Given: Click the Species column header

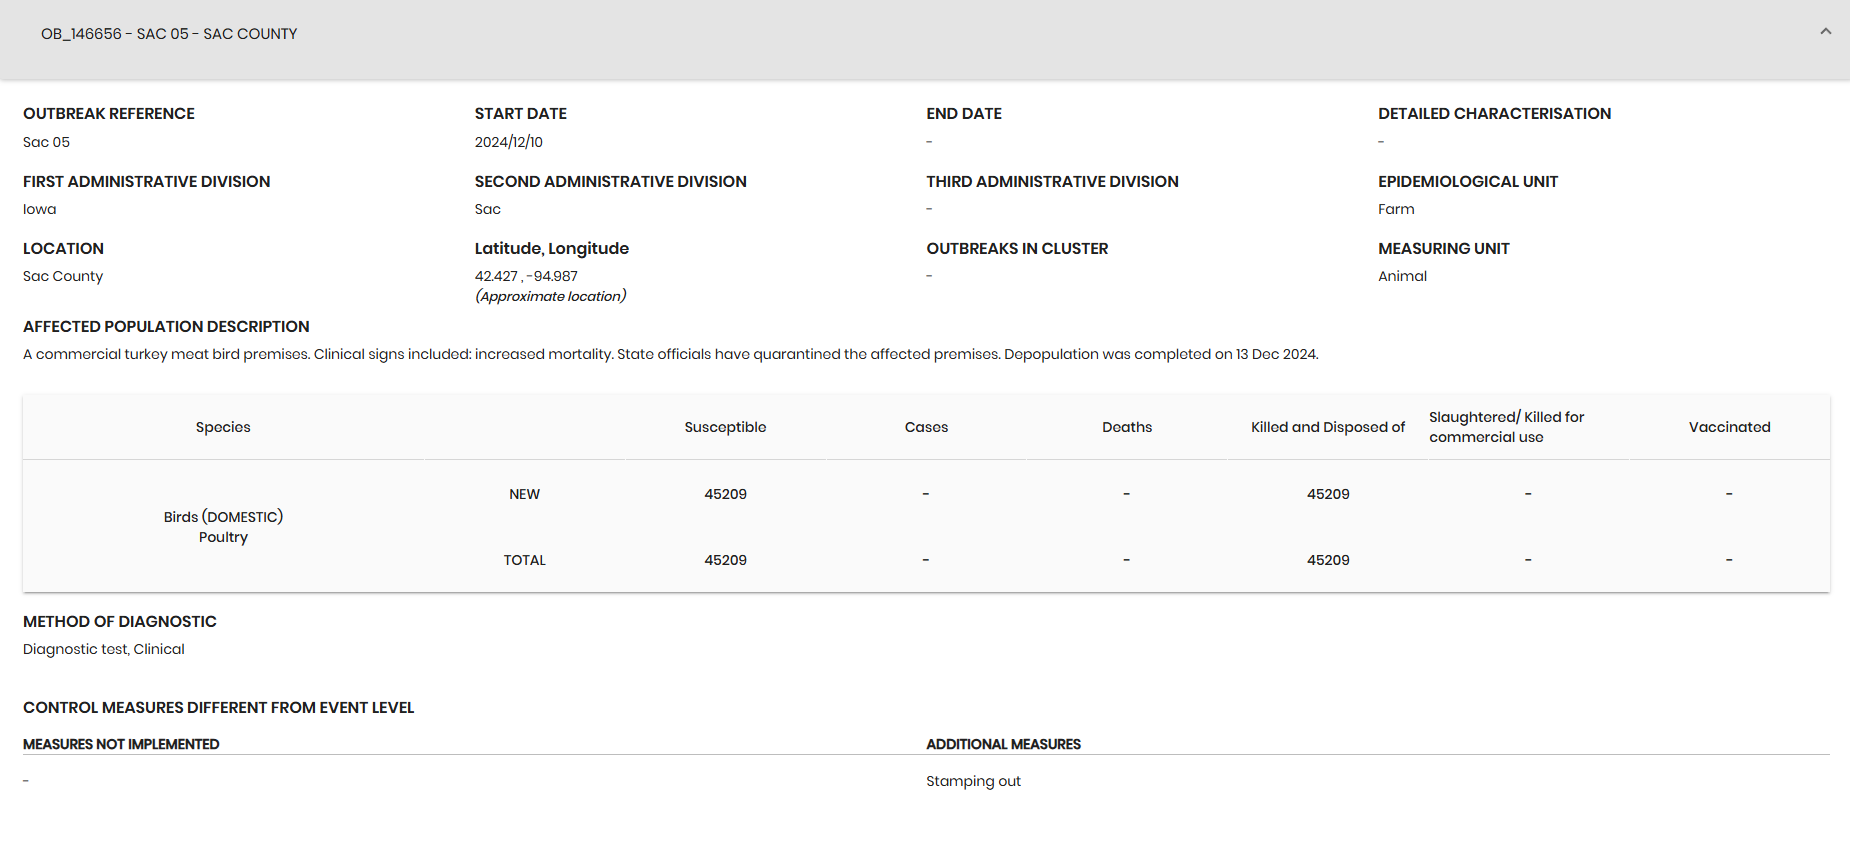Looking at the screenshot, I should point(223,427).
